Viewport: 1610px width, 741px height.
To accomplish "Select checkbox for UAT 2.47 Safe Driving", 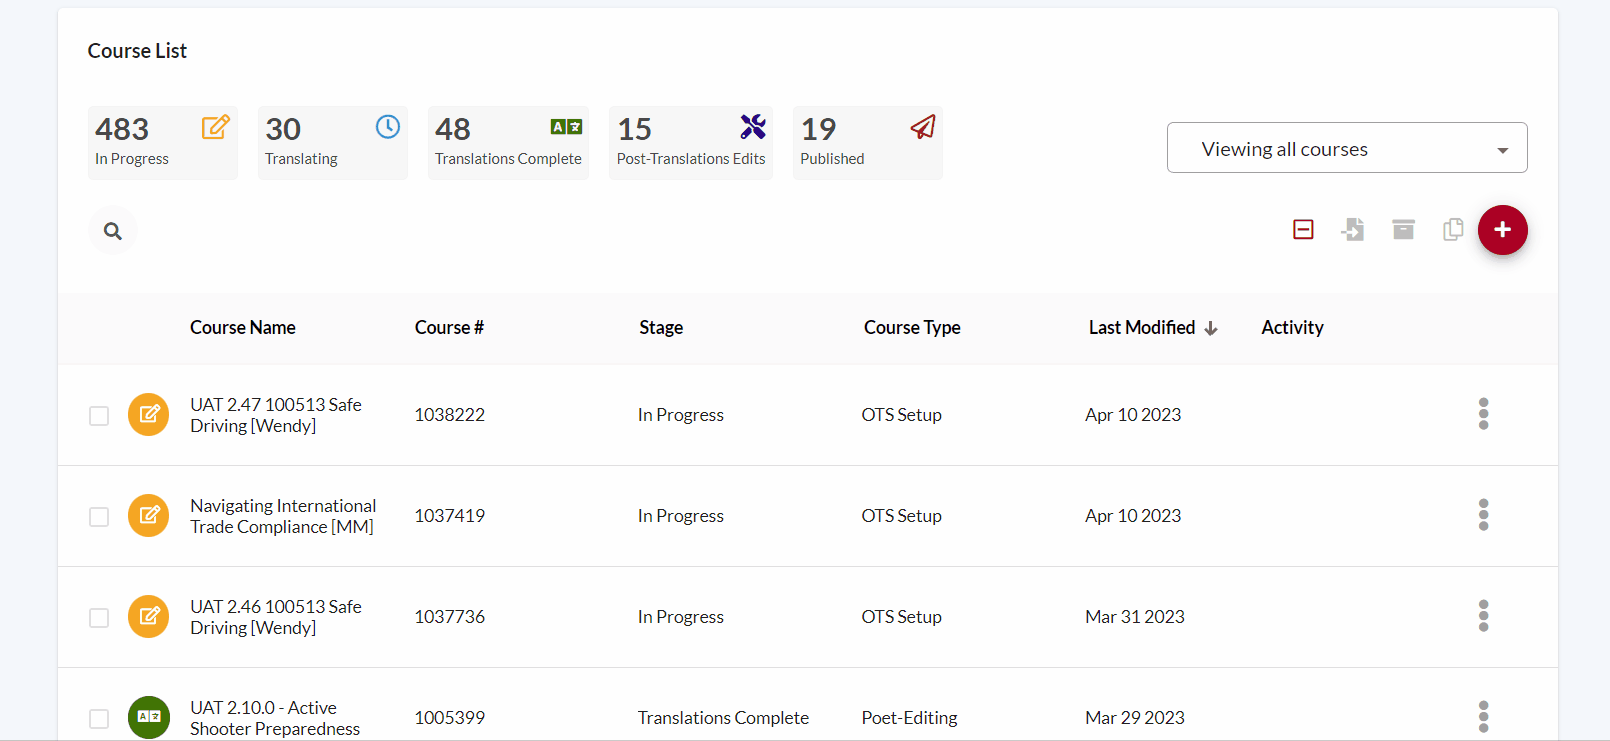I will pyautogui.click(x=99, y=416).
